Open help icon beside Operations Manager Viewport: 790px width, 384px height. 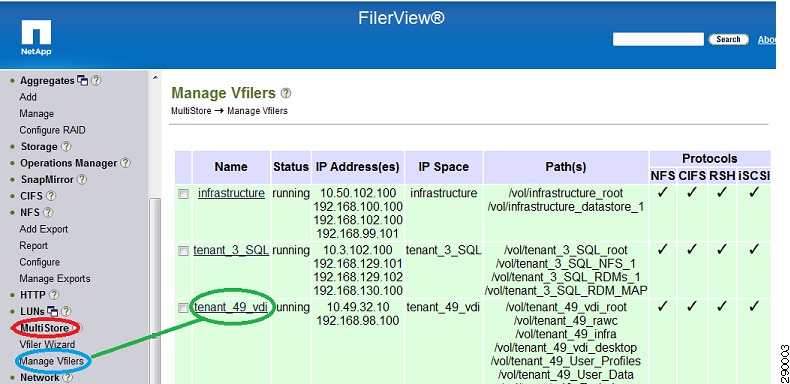[125, 163]
